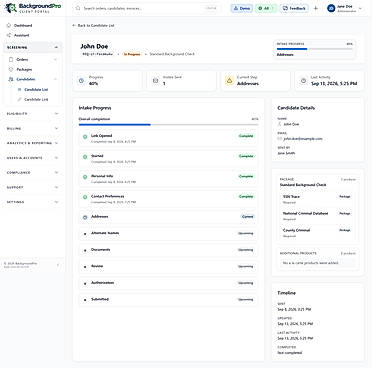This screenshot has width=372, height=368.
Task: Click the Review step row
Action: 168,266
